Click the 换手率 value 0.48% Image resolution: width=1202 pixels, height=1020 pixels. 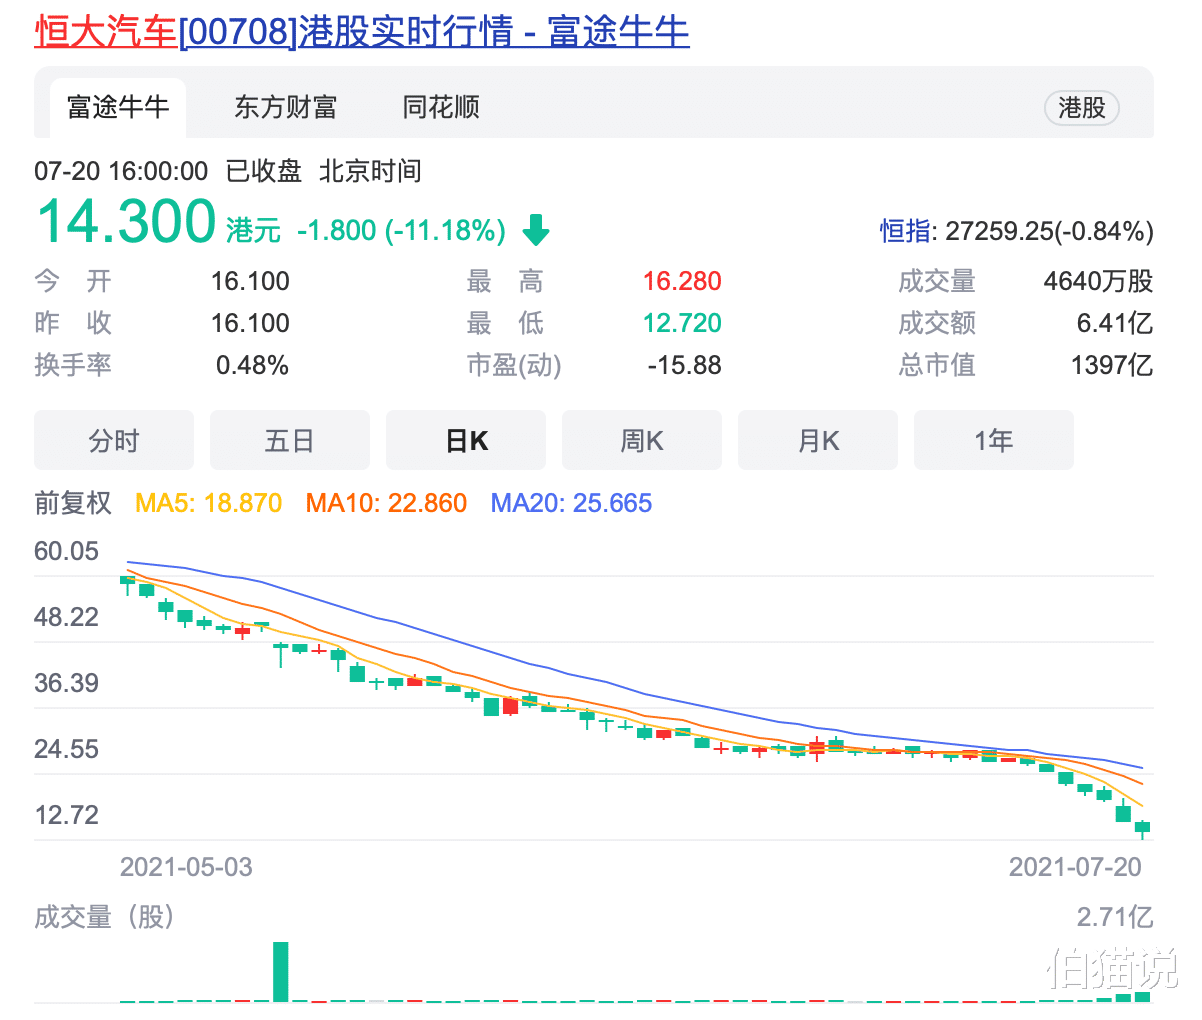coord(252,365)
